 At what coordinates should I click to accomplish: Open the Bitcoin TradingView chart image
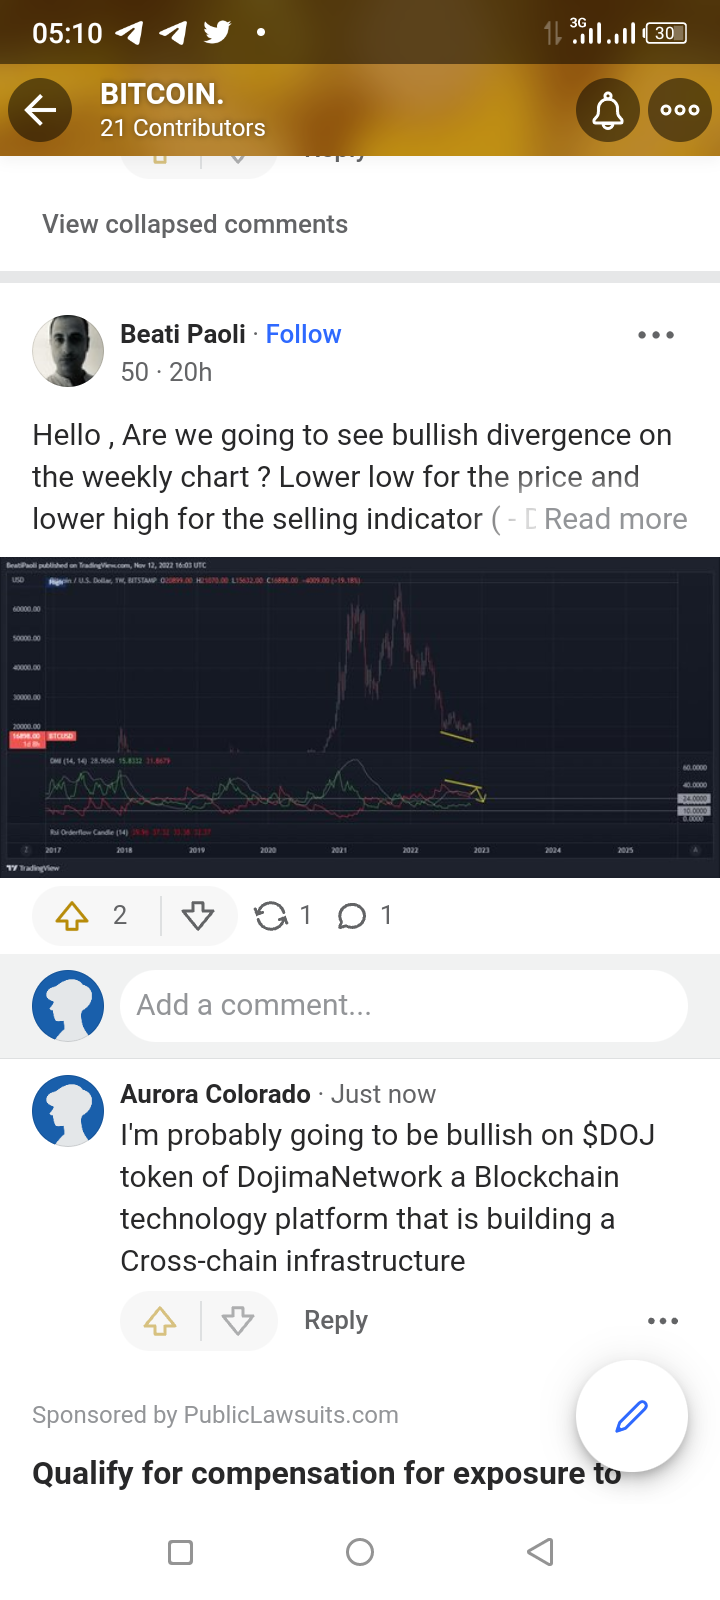pyautogui.click(x=360, y=717)
